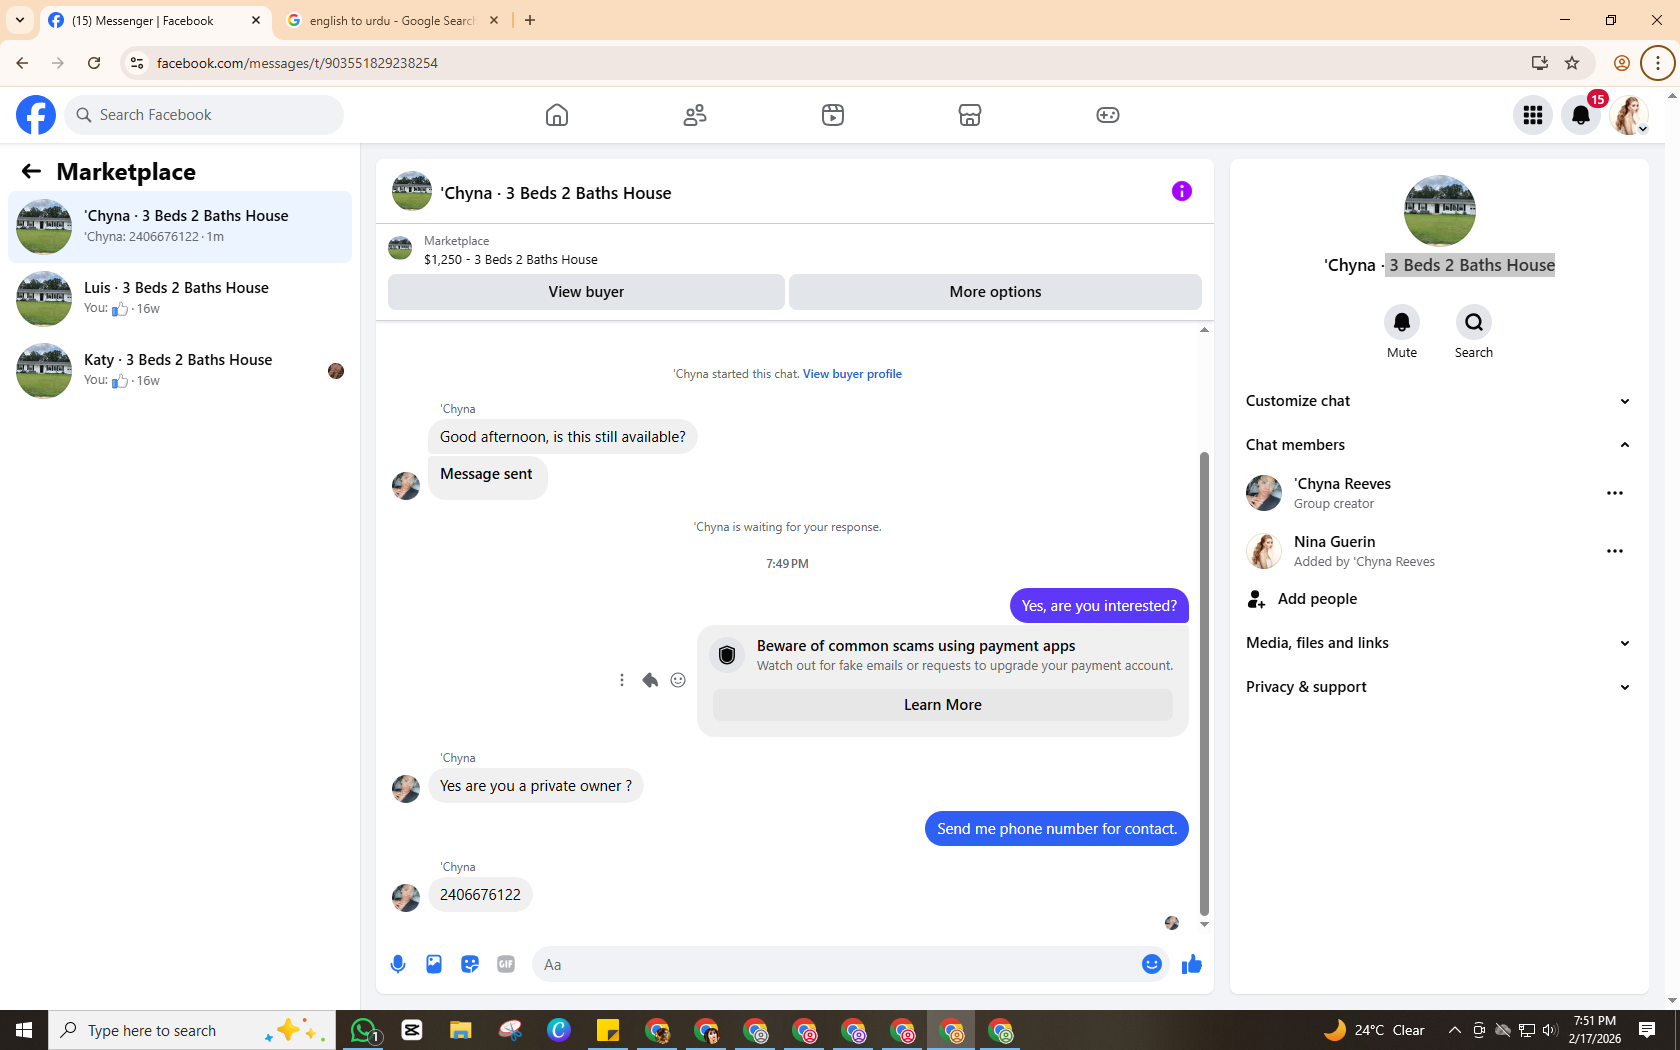Click the listing thumbnail in right panel
The height and width of the screenshot is (1050, 1680).
point(1439,211)
